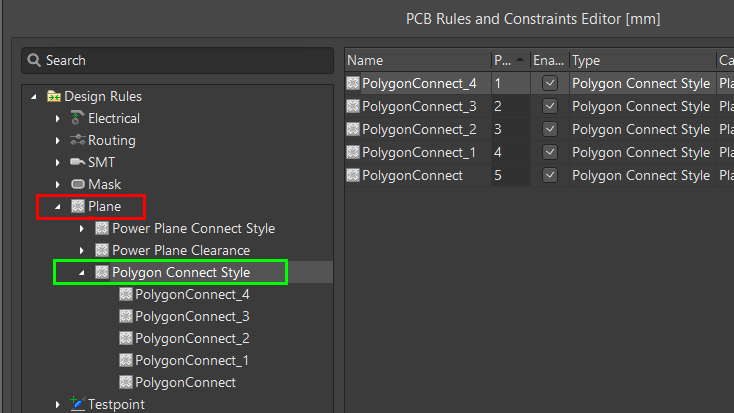
Task: Collapse the Plane tree node
Action: tap(58, 207)
